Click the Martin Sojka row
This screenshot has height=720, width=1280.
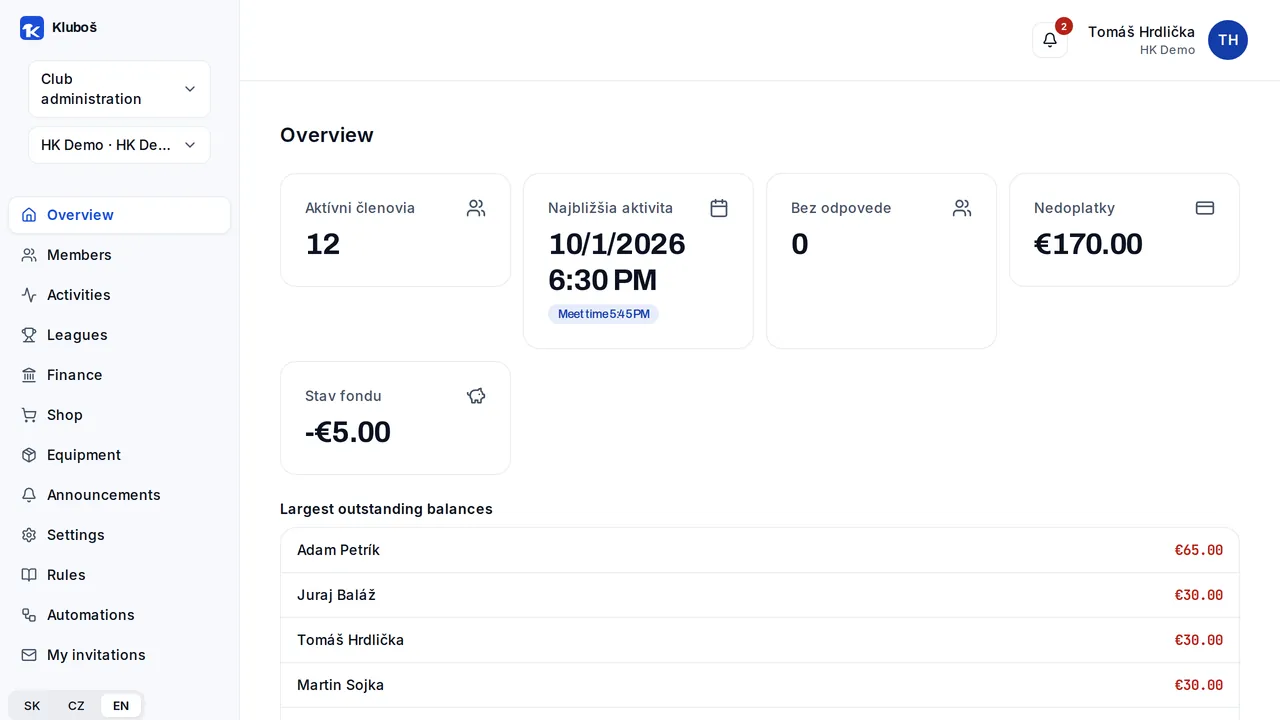[x=760, y=685]
